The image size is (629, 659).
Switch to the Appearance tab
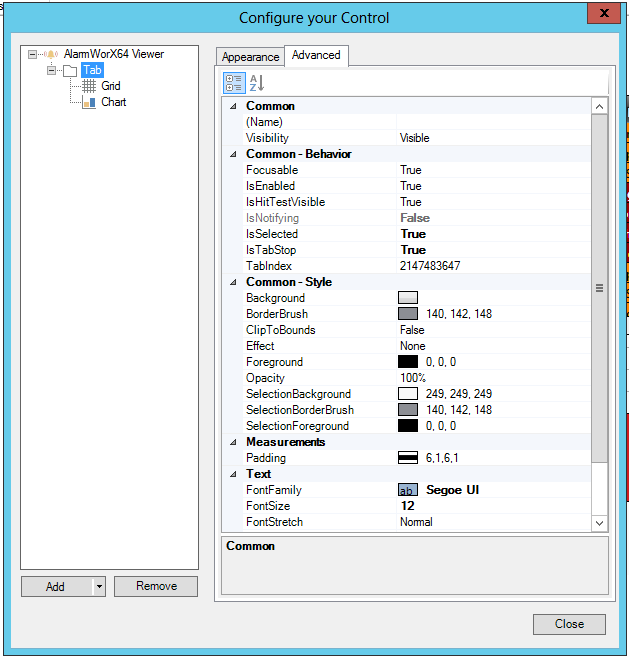pyautogui.click(x=250, y=57)
